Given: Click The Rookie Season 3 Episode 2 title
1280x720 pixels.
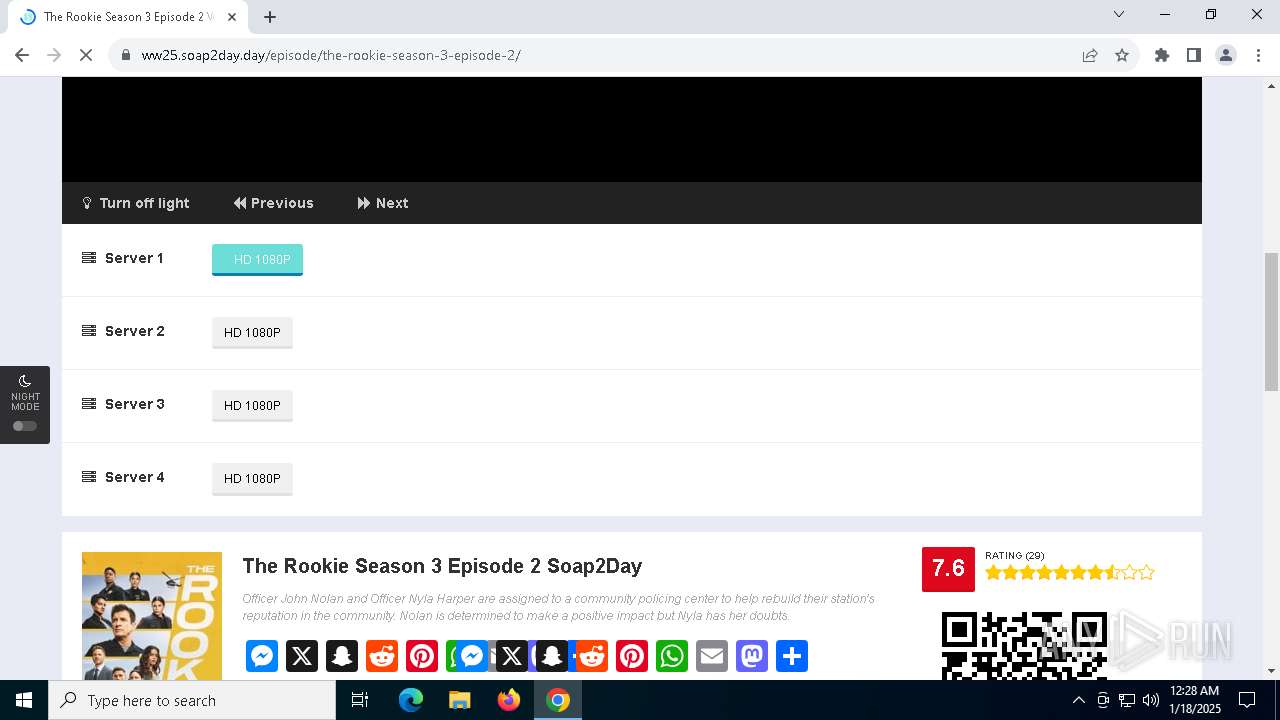Looking at the screenshot, I should tap(442, 566).
